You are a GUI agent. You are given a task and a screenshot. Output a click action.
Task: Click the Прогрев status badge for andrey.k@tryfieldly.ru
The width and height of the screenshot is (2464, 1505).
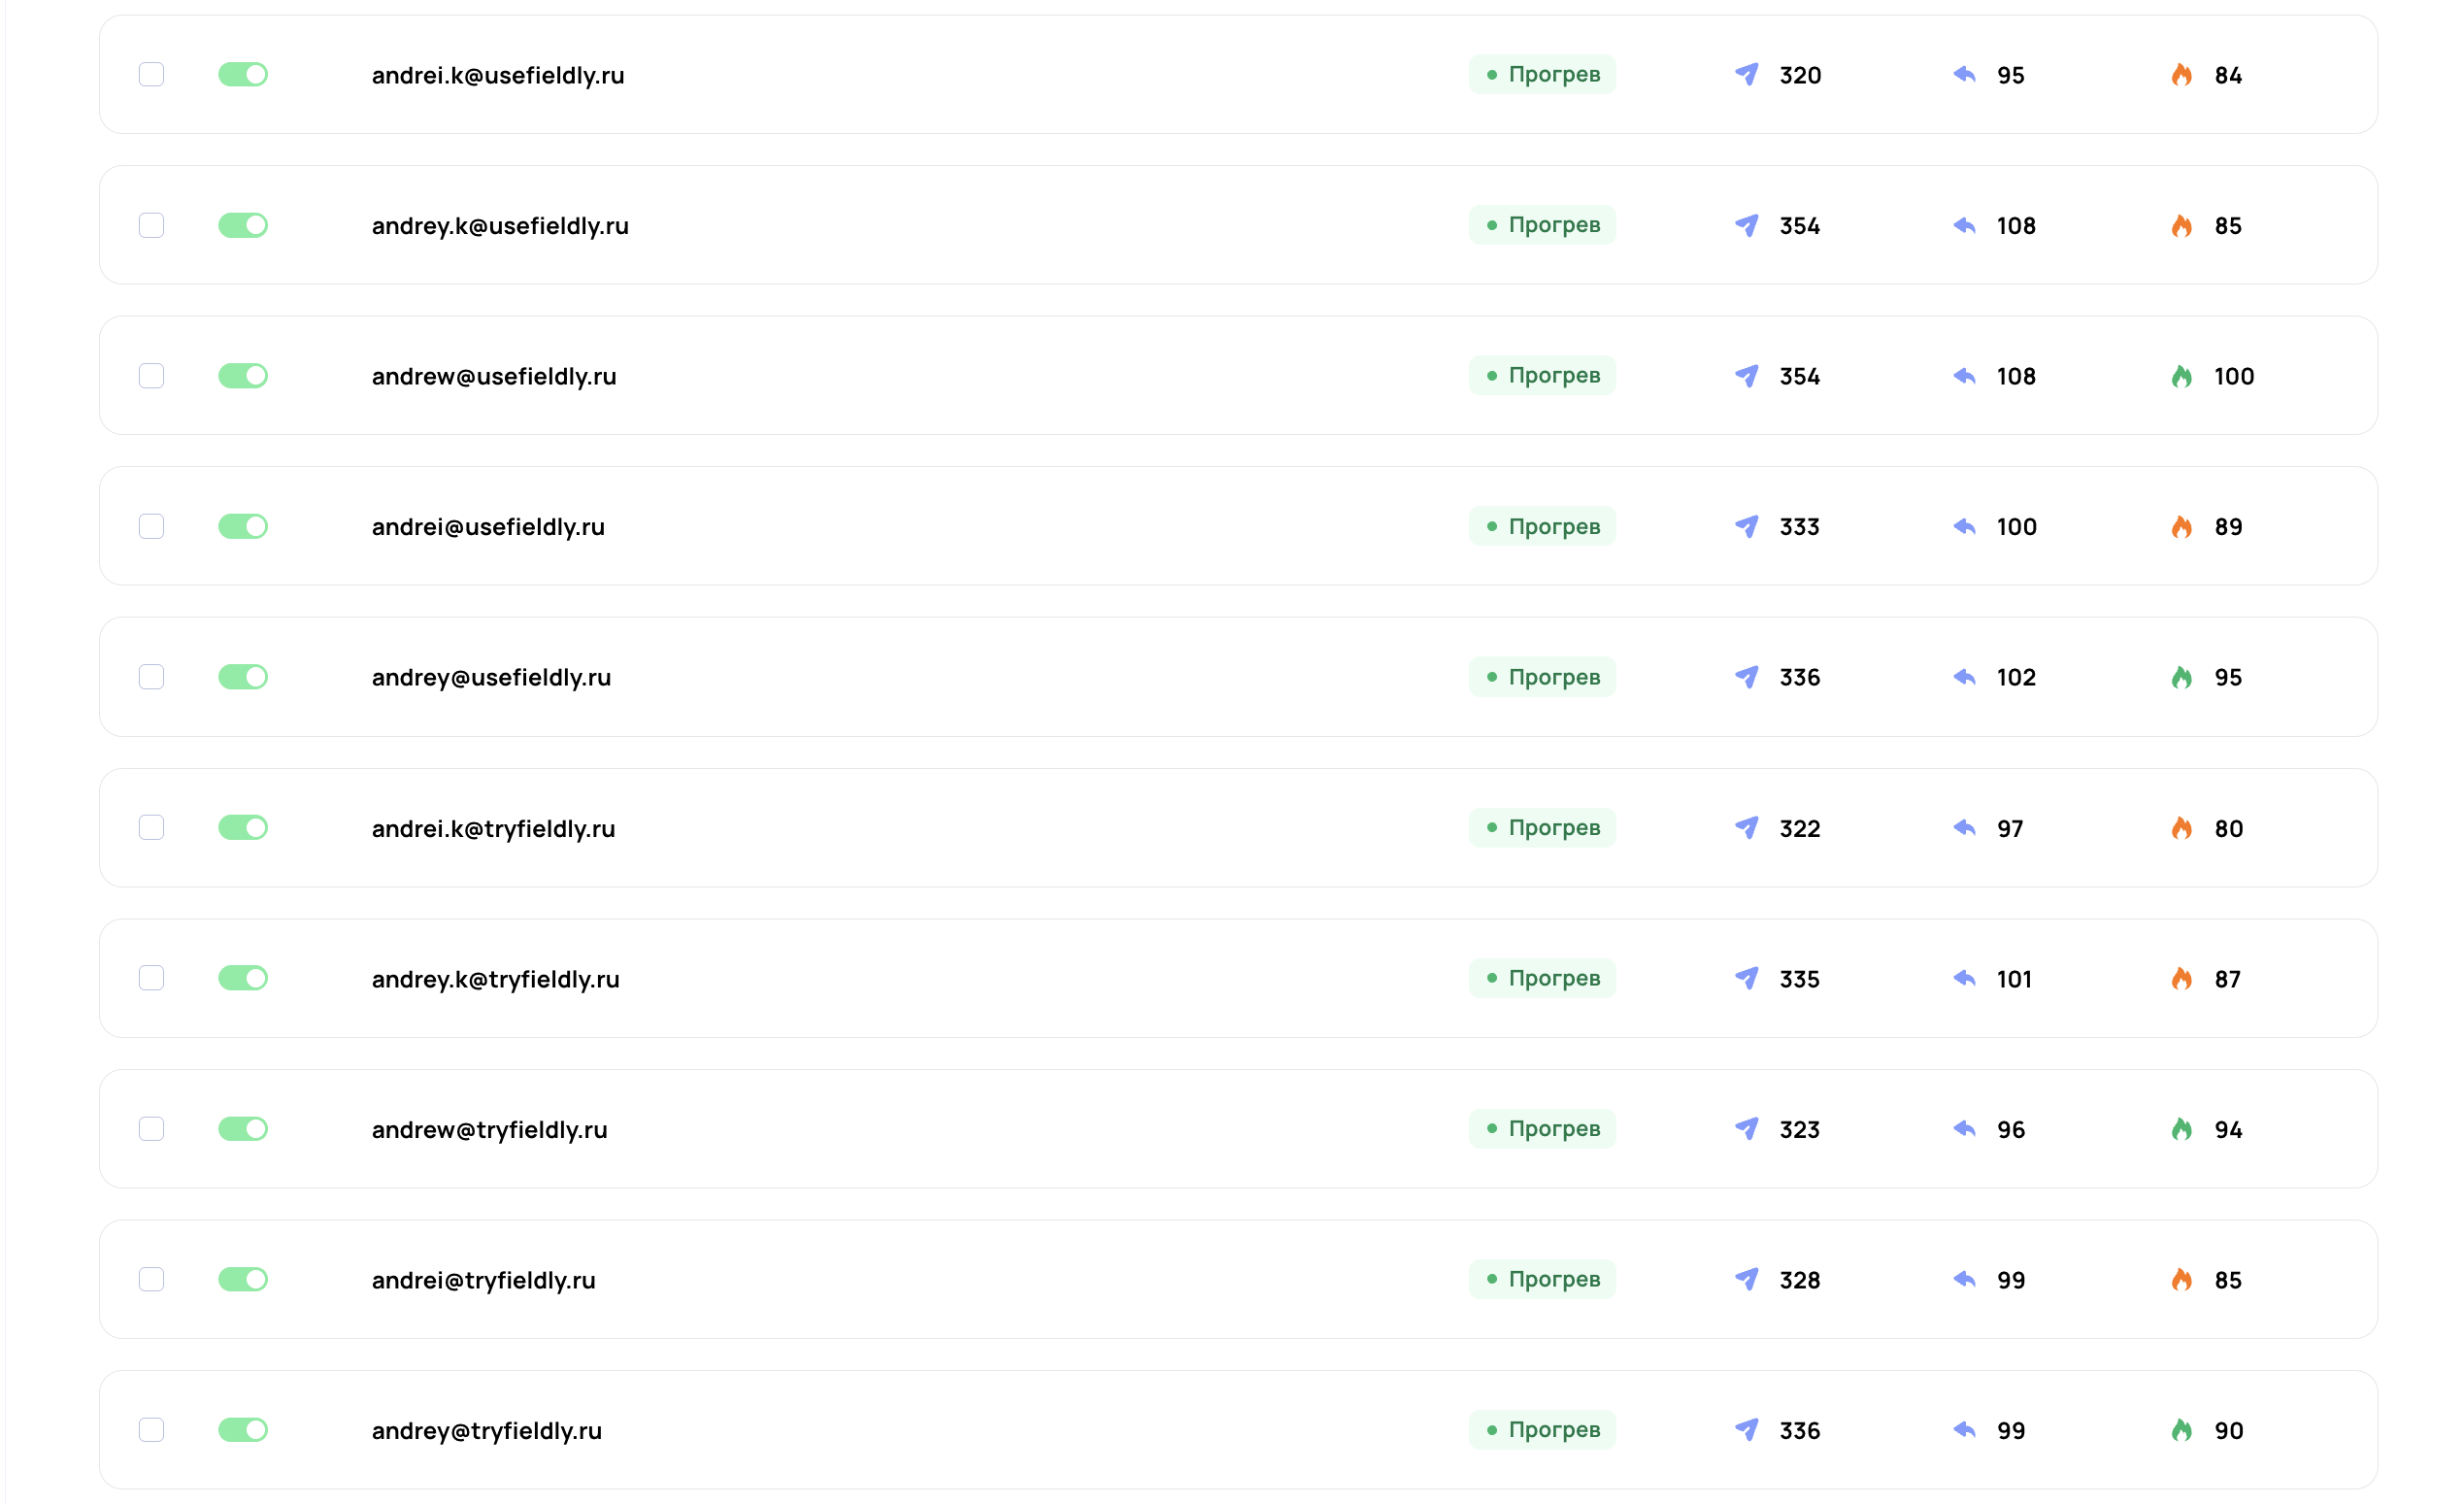(1542, 978)
